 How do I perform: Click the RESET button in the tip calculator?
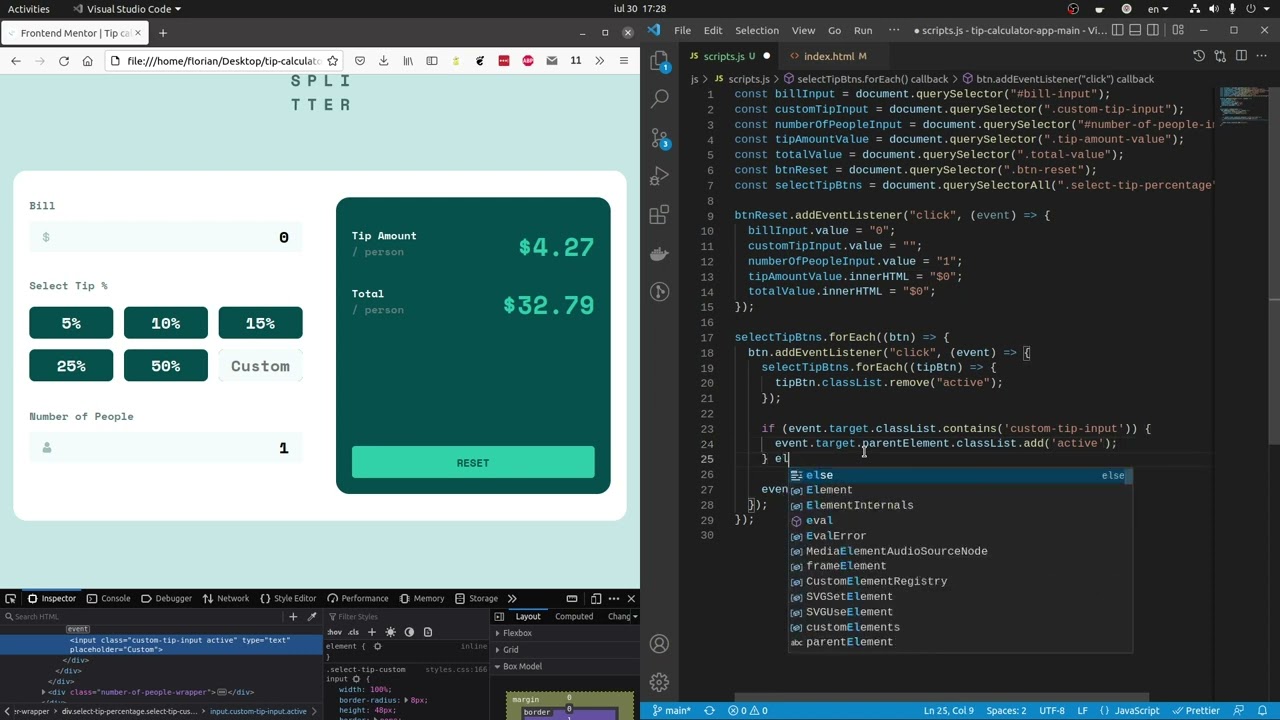point(473,463)
